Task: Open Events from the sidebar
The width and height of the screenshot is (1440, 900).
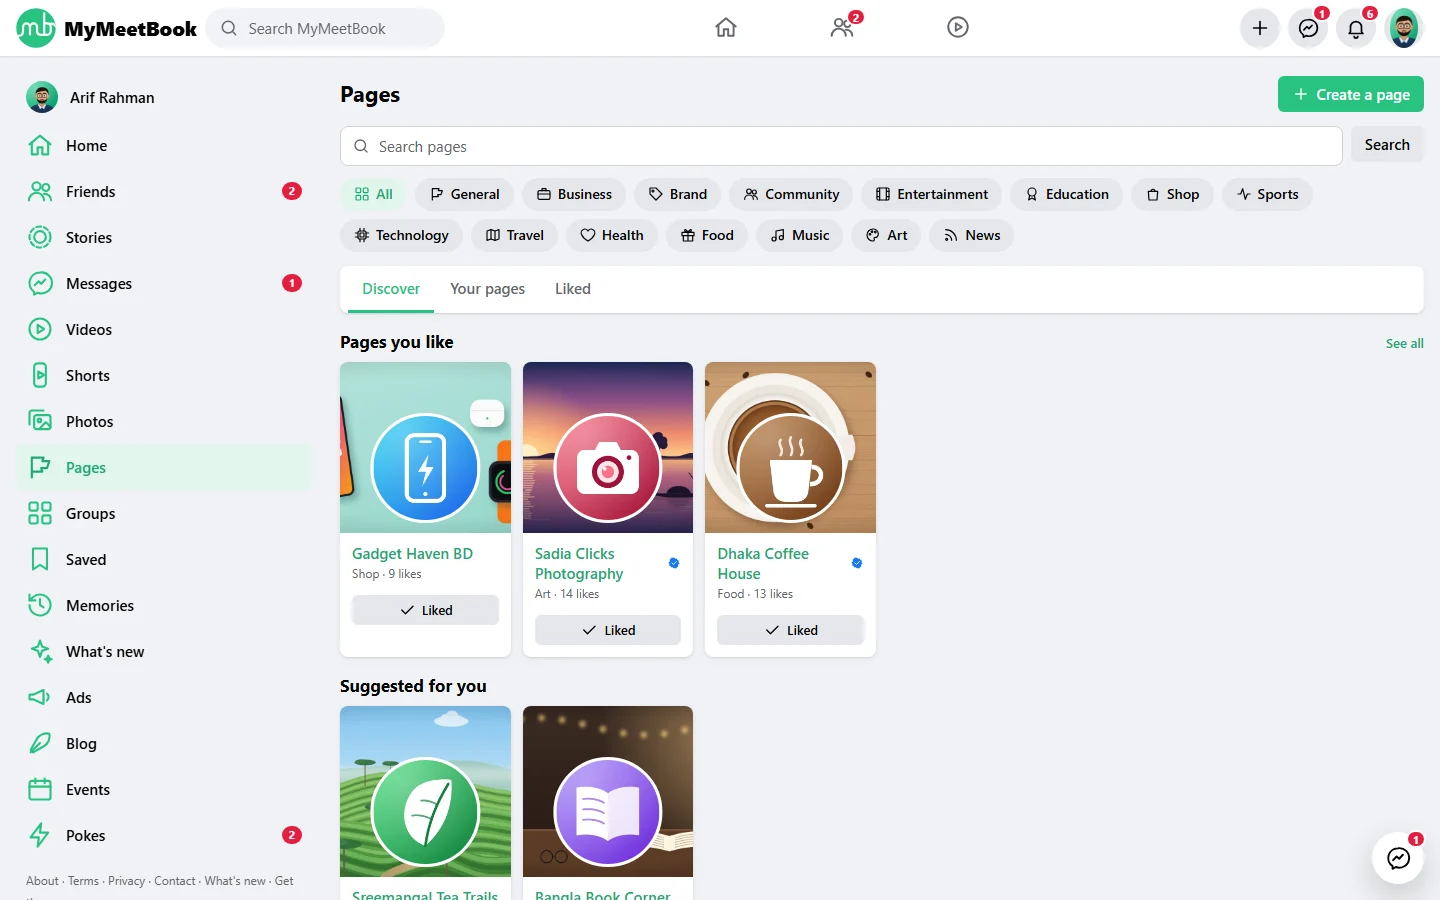Action: 164,790
